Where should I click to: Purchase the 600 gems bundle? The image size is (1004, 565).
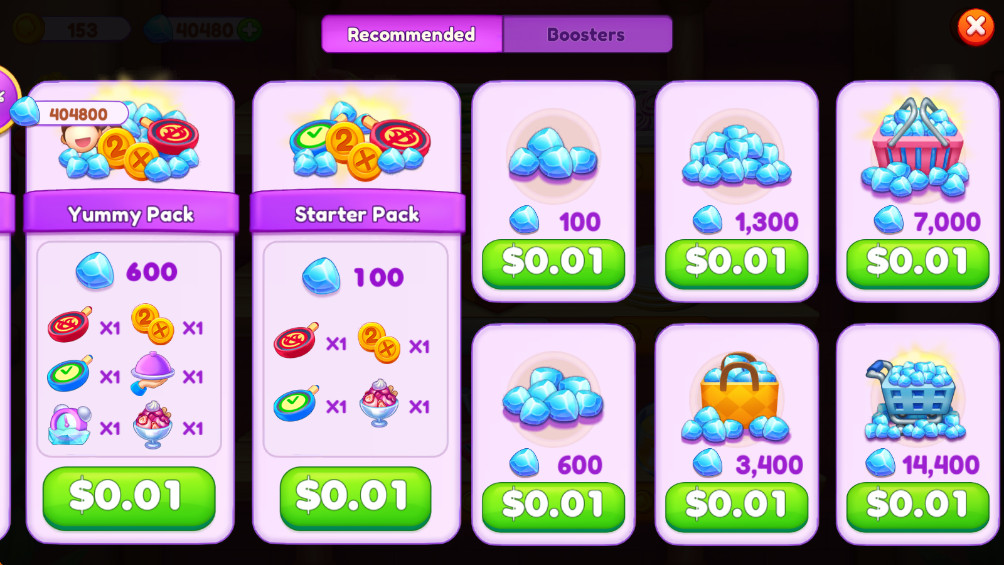tap(553, 506)
